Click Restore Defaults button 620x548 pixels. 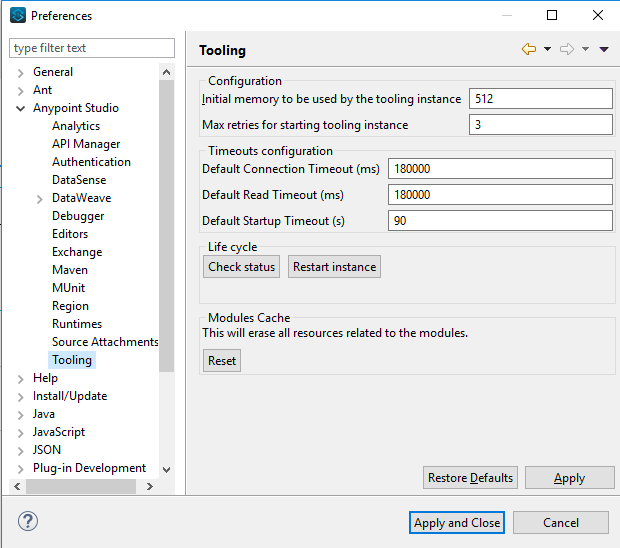[x=470, y=478]
